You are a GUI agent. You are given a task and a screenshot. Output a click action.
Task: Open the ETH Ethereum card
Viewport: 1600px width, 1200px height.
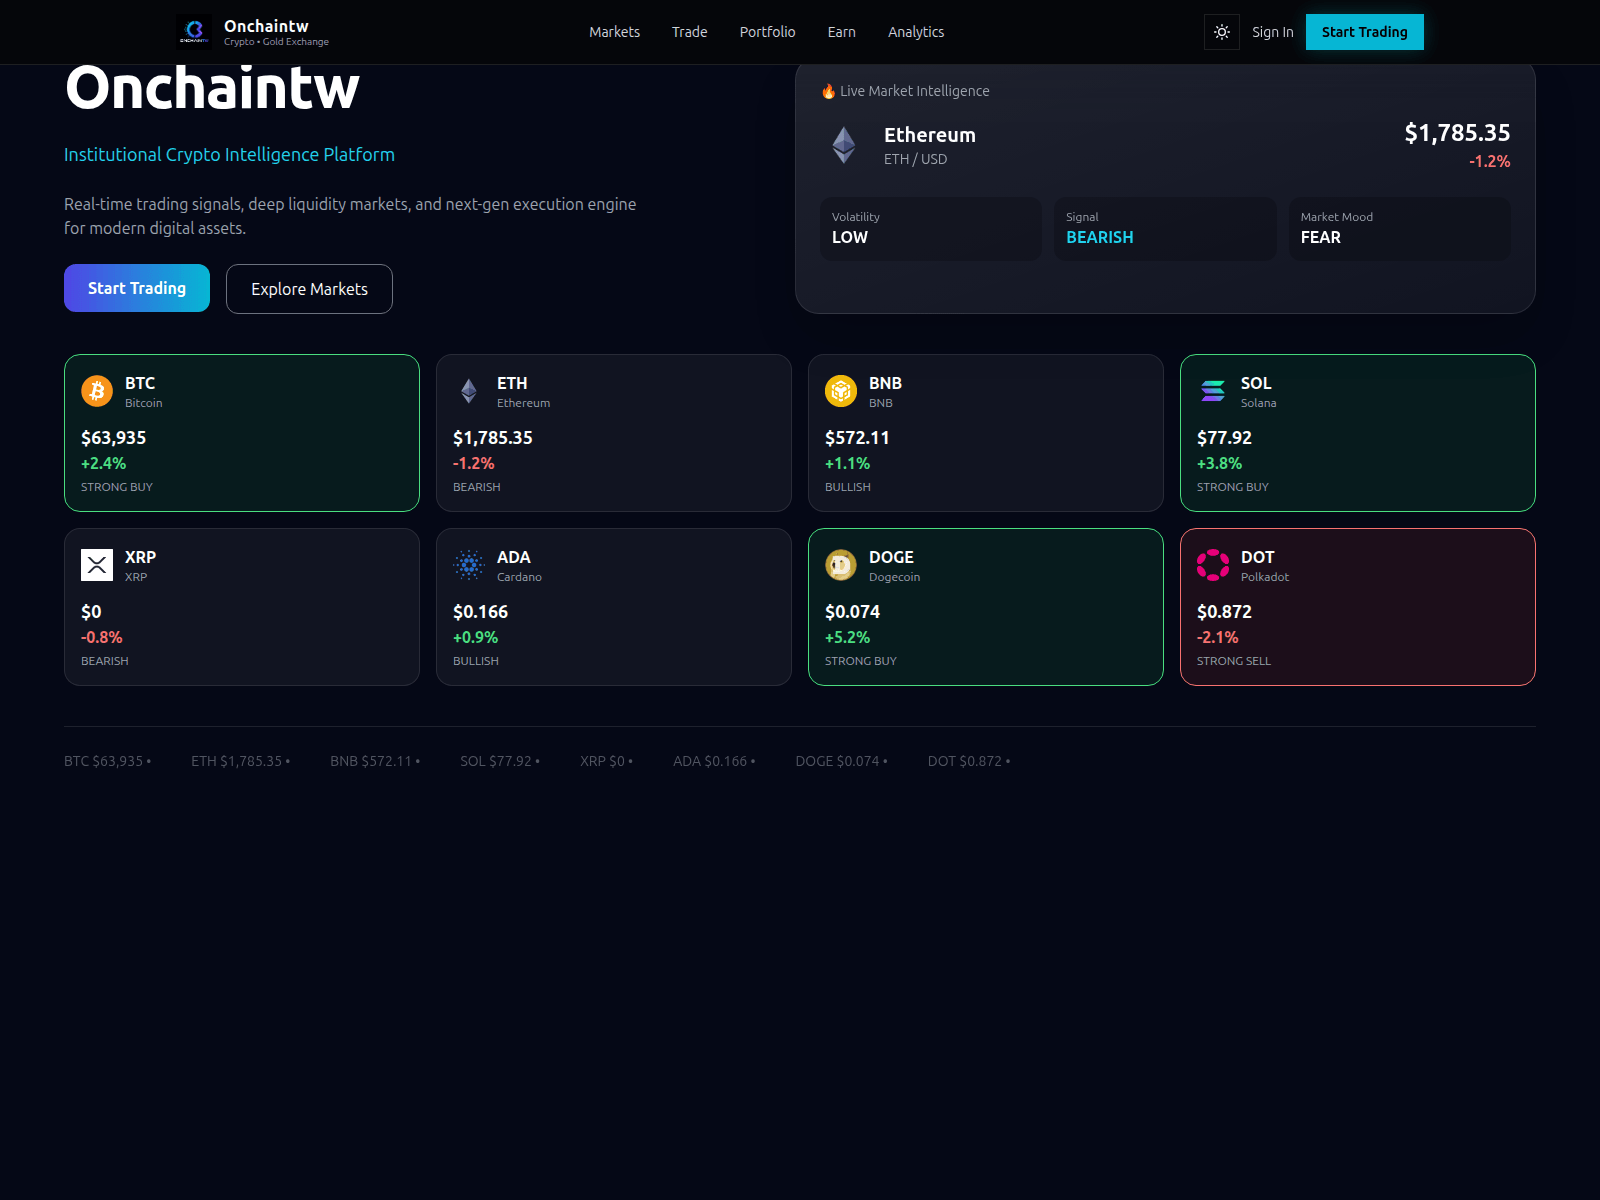click(x=614, y=433)
